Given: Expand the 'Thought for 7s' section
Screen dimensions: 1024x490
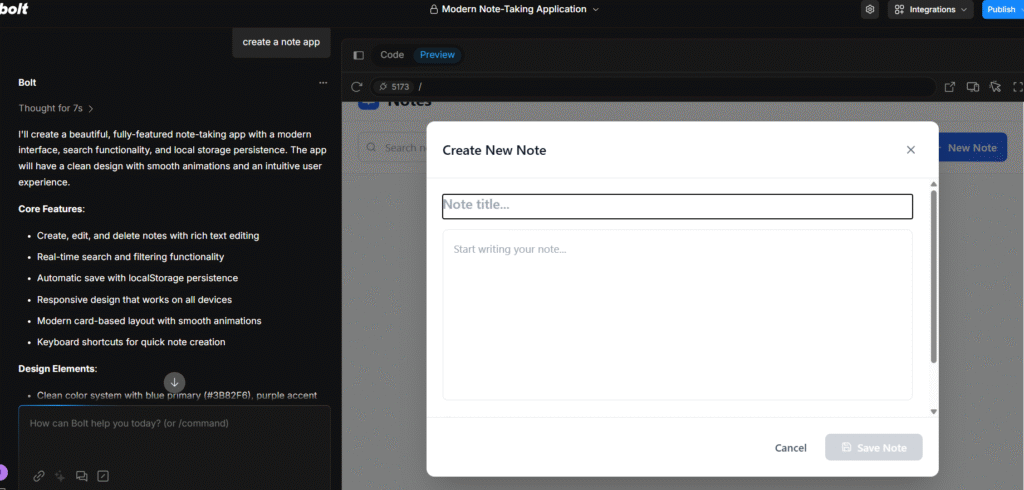Looking at the screenshot, I should [x=56, y=108].
